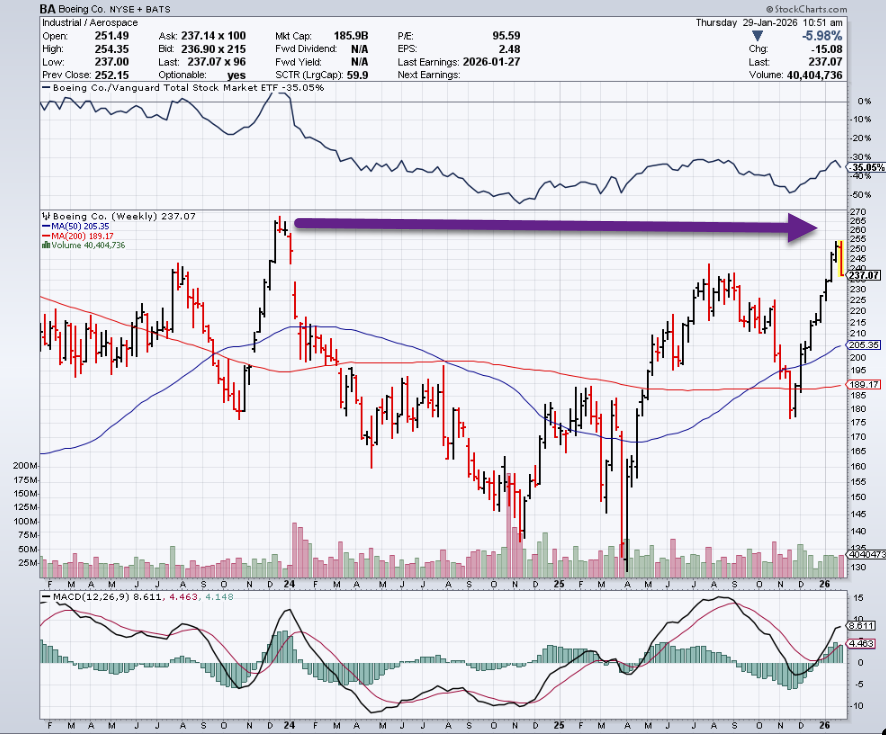Screen dimensions: 886x735
Task: Click the OHLC bars icon beside Boeing Co. (Weekly)
Action: tap(44, 216)
